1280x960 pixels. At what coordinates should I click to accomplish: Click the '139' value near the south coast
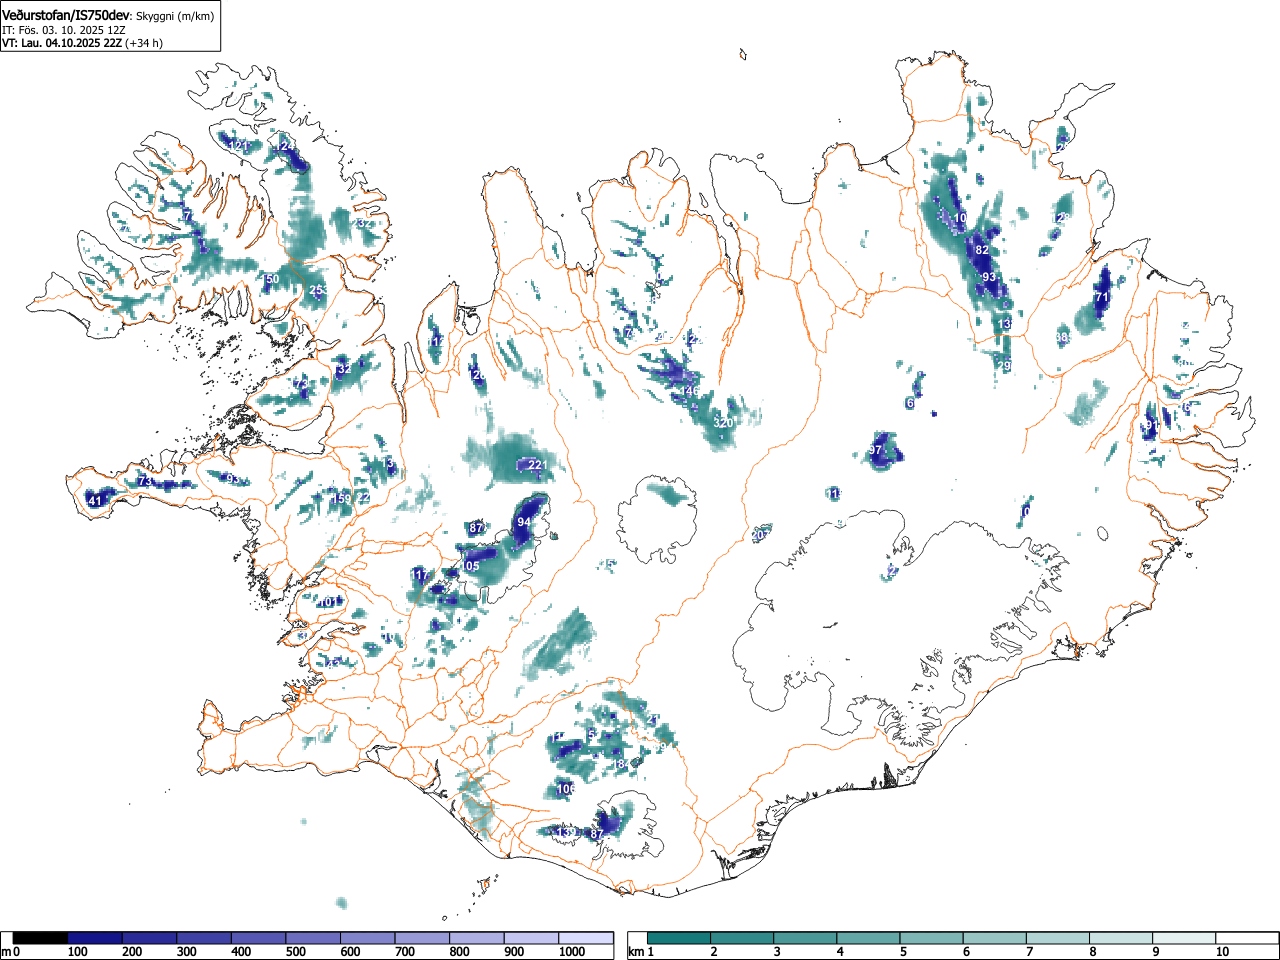click(x=566, y=832)
